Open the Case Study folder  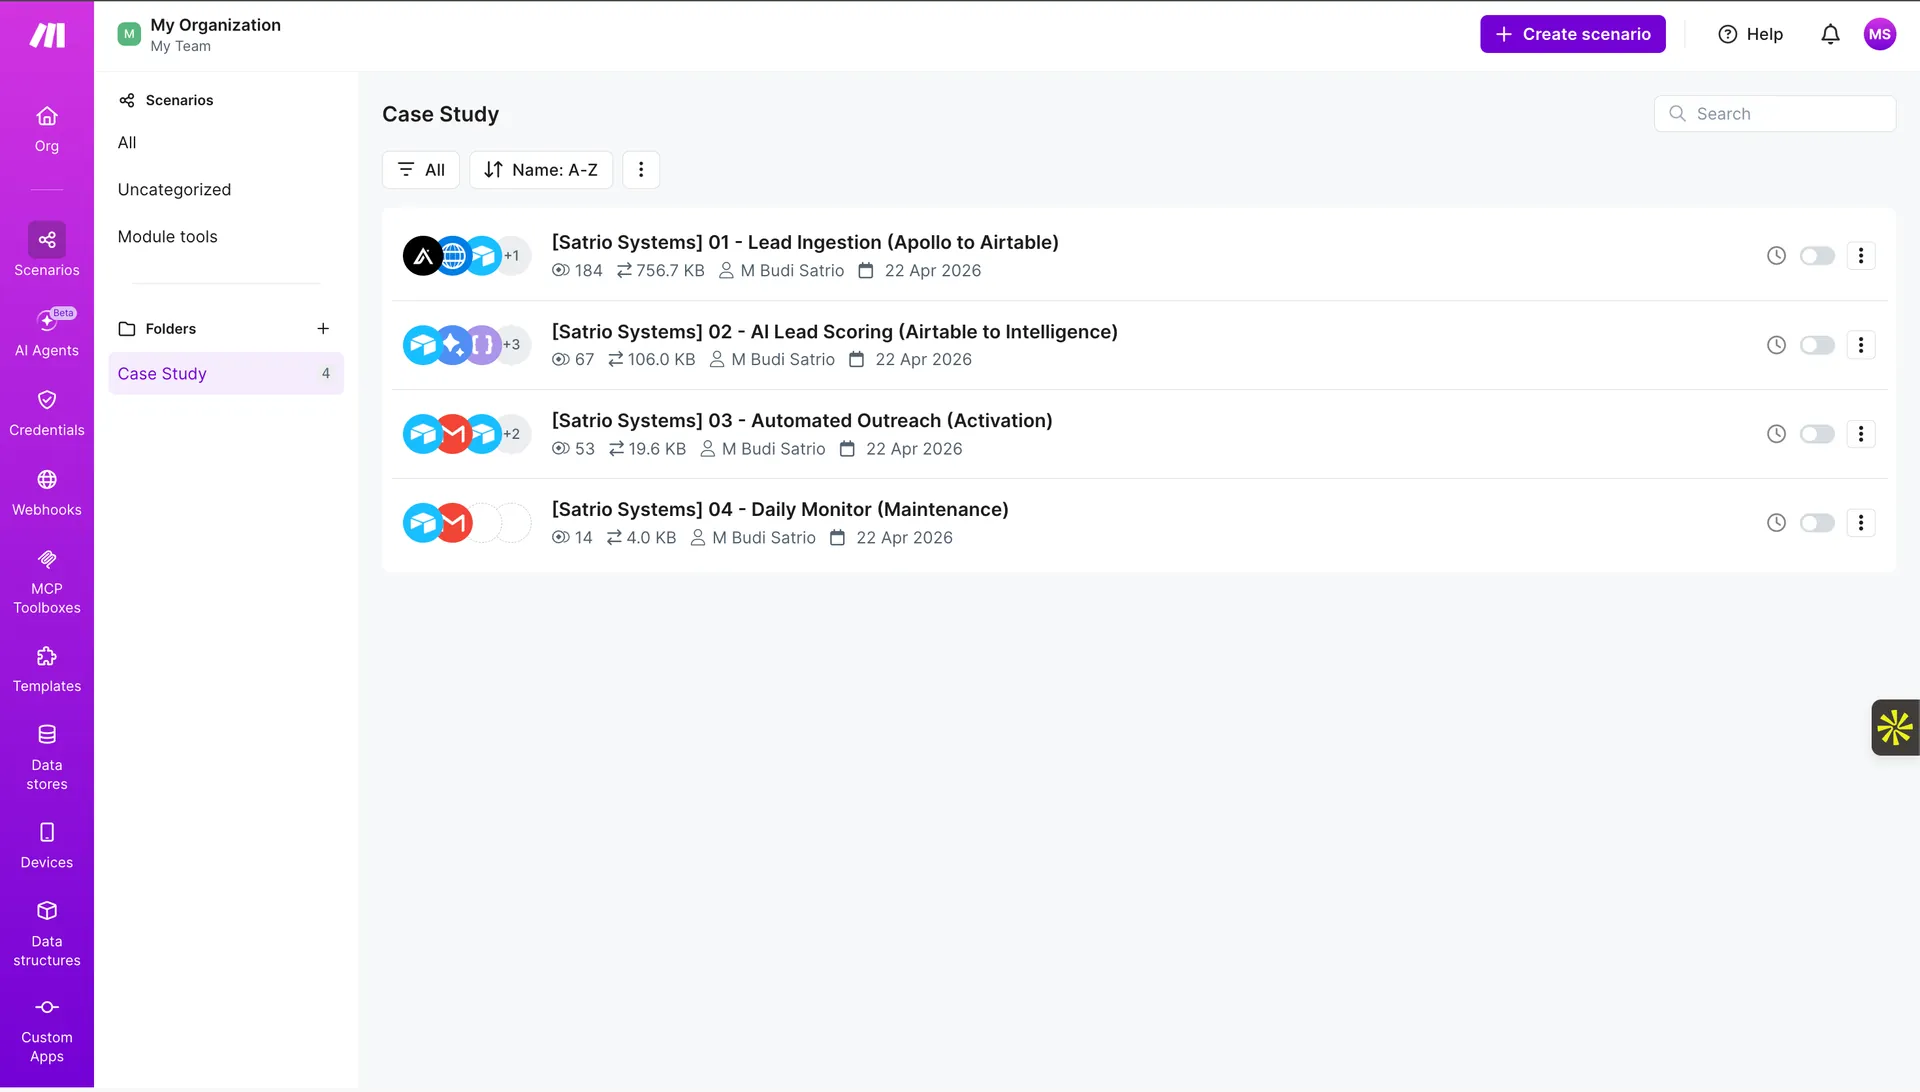[162, 373]
